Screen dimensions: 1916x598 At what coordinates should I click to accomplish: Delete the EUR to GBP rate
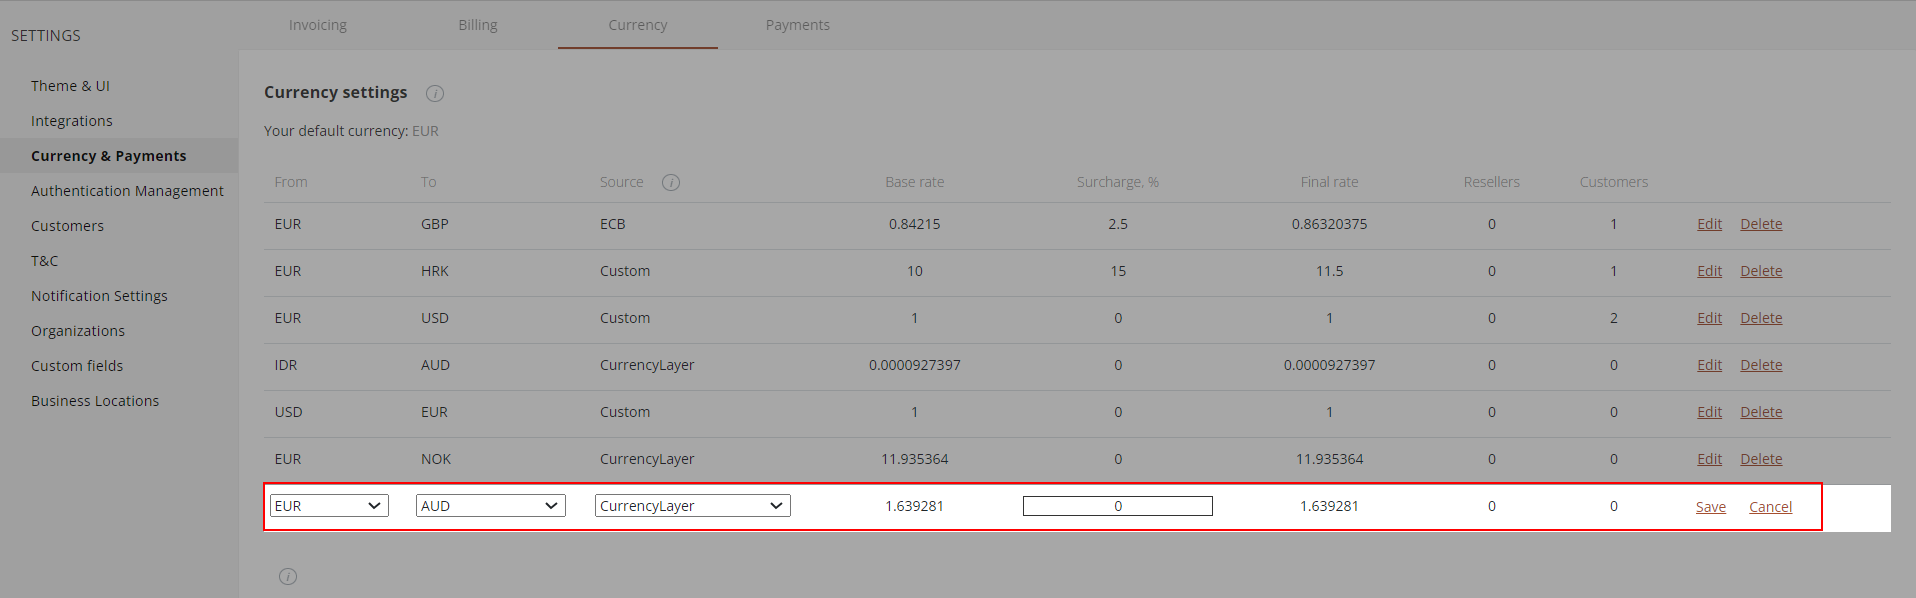point(1761,224)
